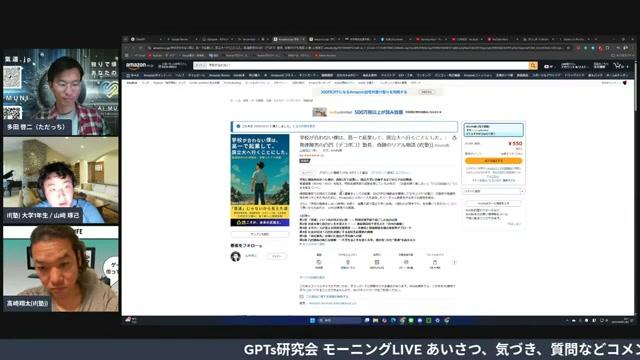Open the list dropdown below the buy box
Screen dimensions: 640x360
click(x=493, y=191)
